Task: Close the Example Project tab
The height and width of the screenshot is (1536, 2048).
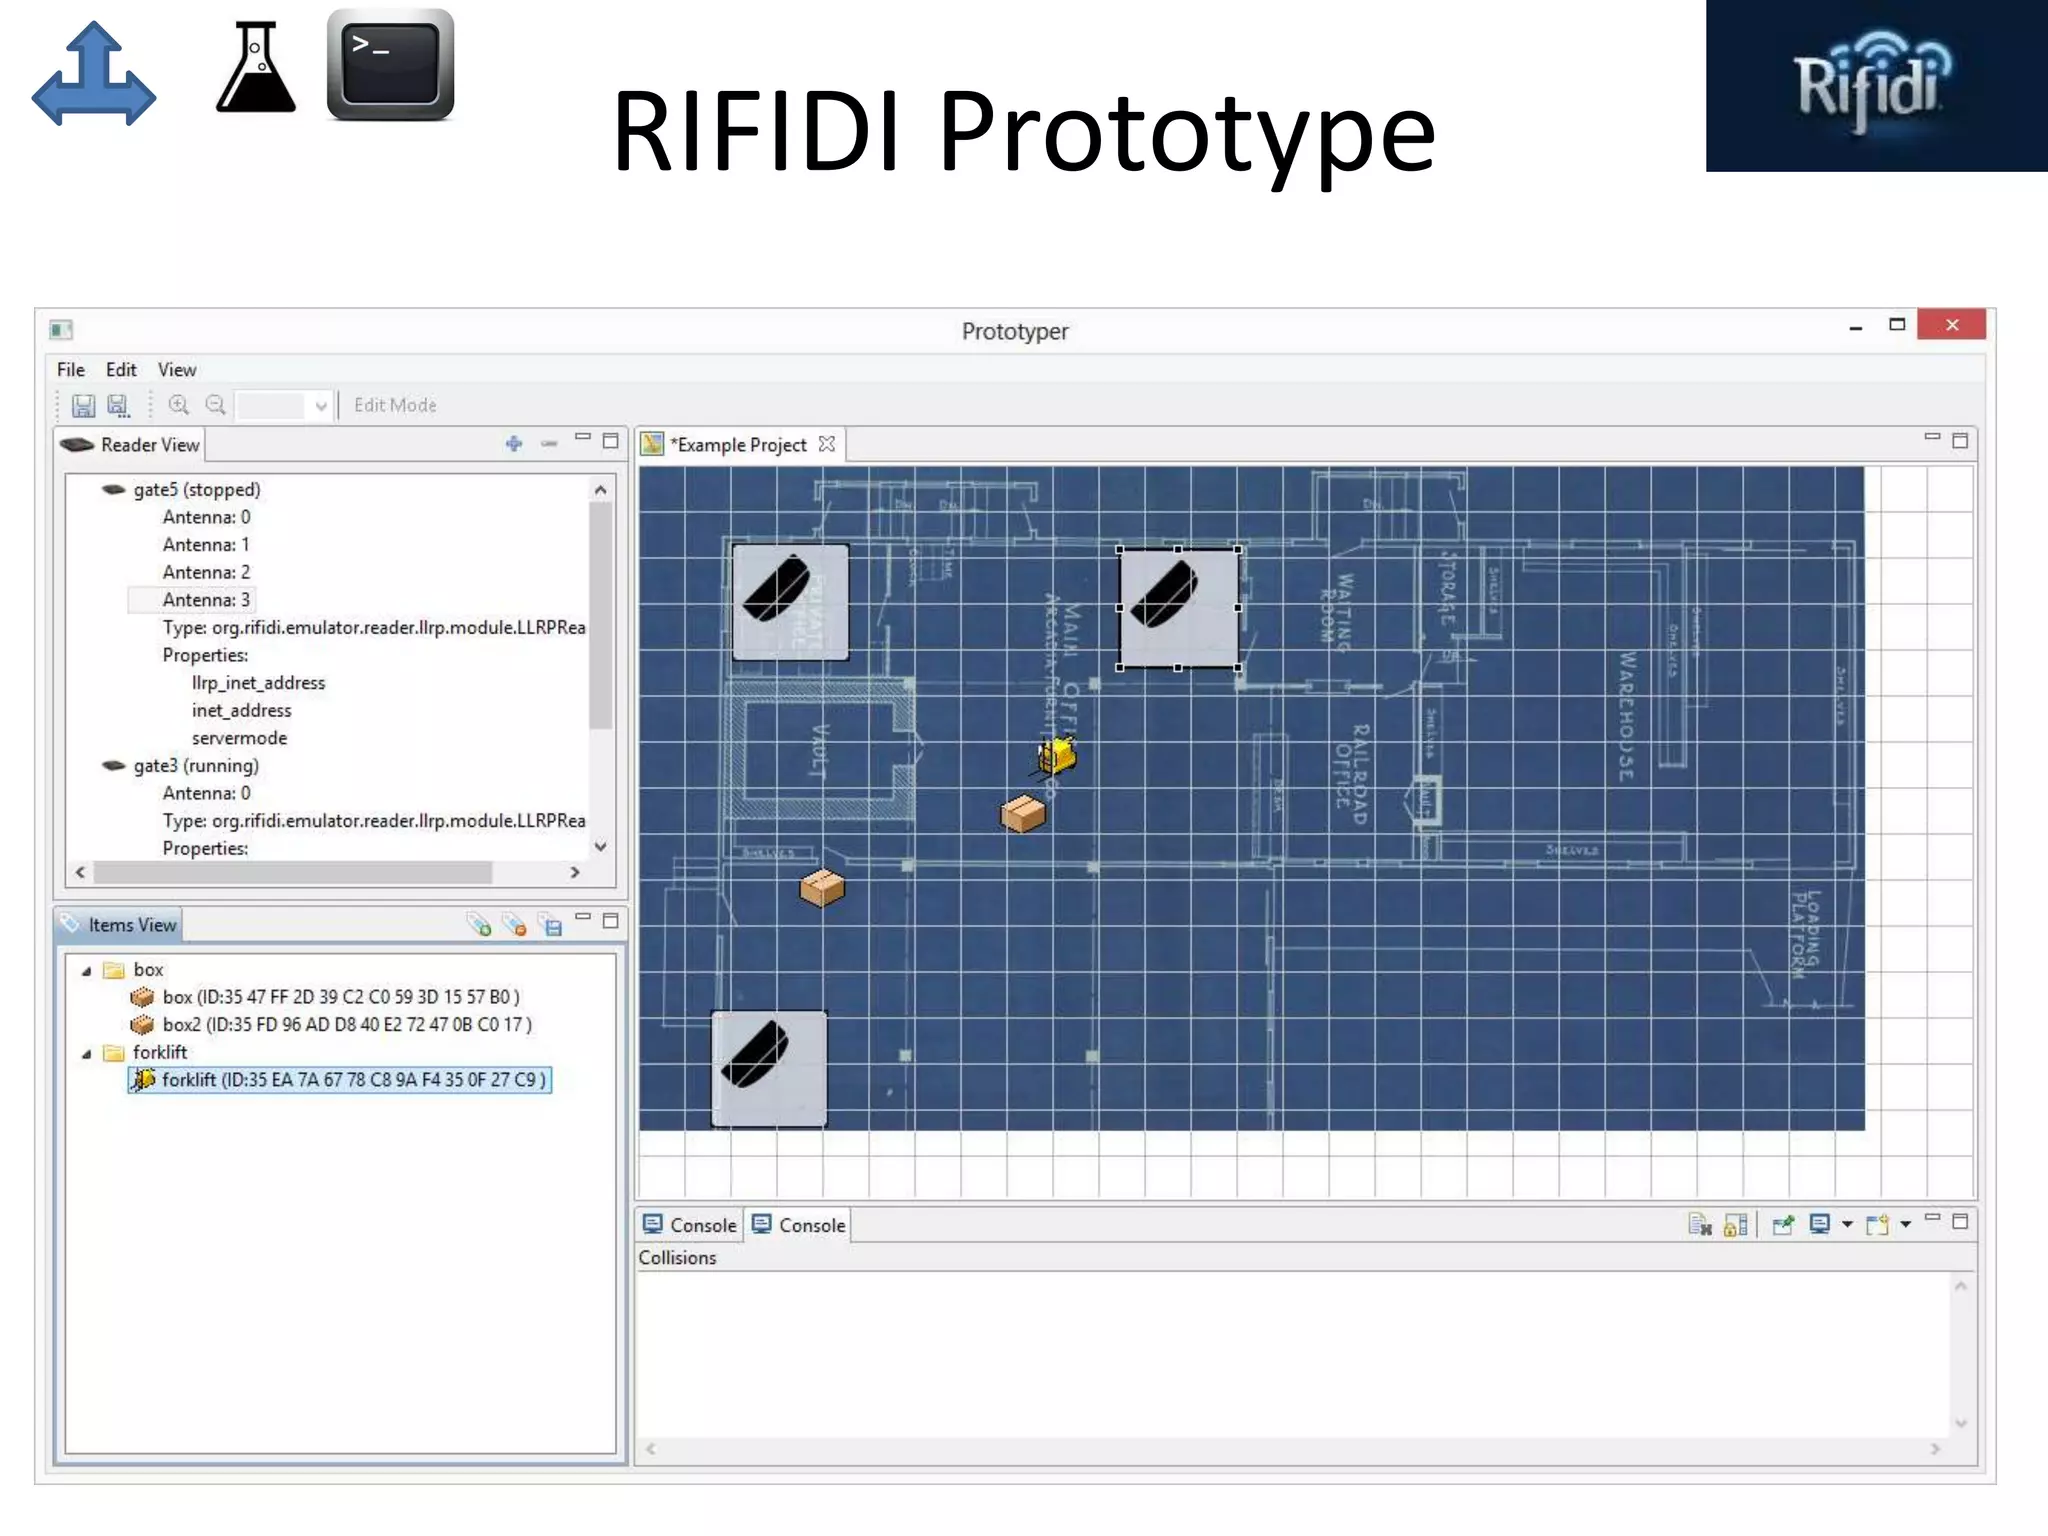Action: point(826,444)
